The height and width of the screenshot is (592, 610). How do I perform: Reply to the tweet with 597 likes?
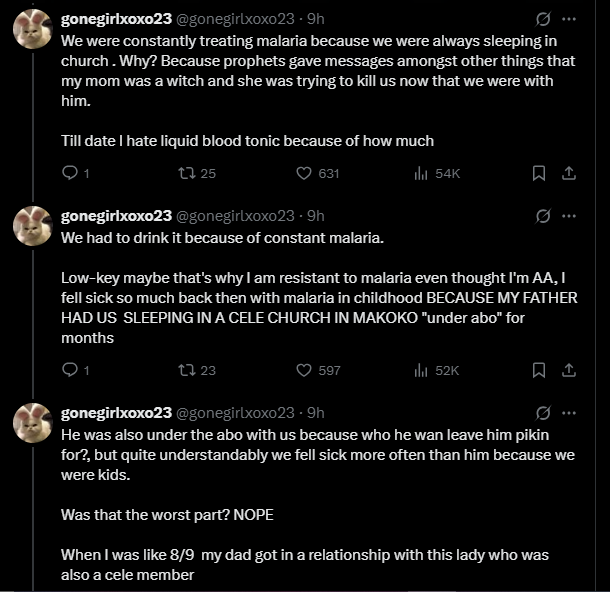pyautogui.click(x=70, y=370)
